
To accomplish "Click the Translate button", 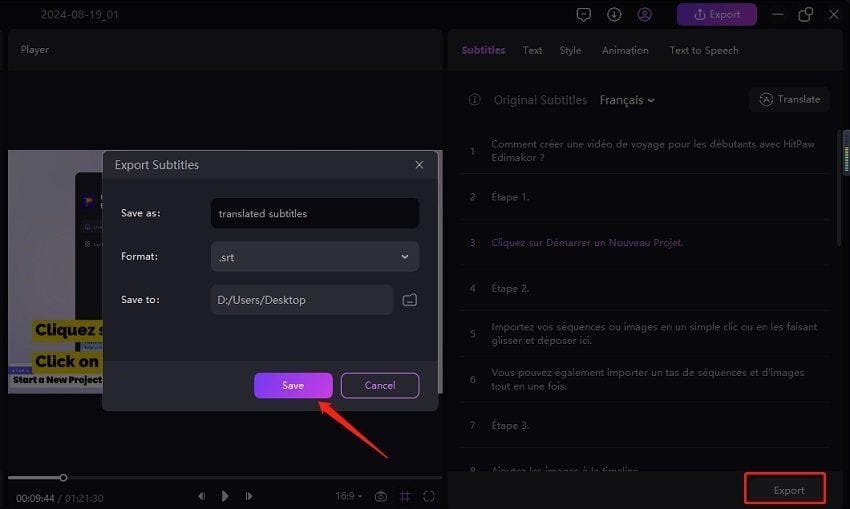I will point(789,99).
